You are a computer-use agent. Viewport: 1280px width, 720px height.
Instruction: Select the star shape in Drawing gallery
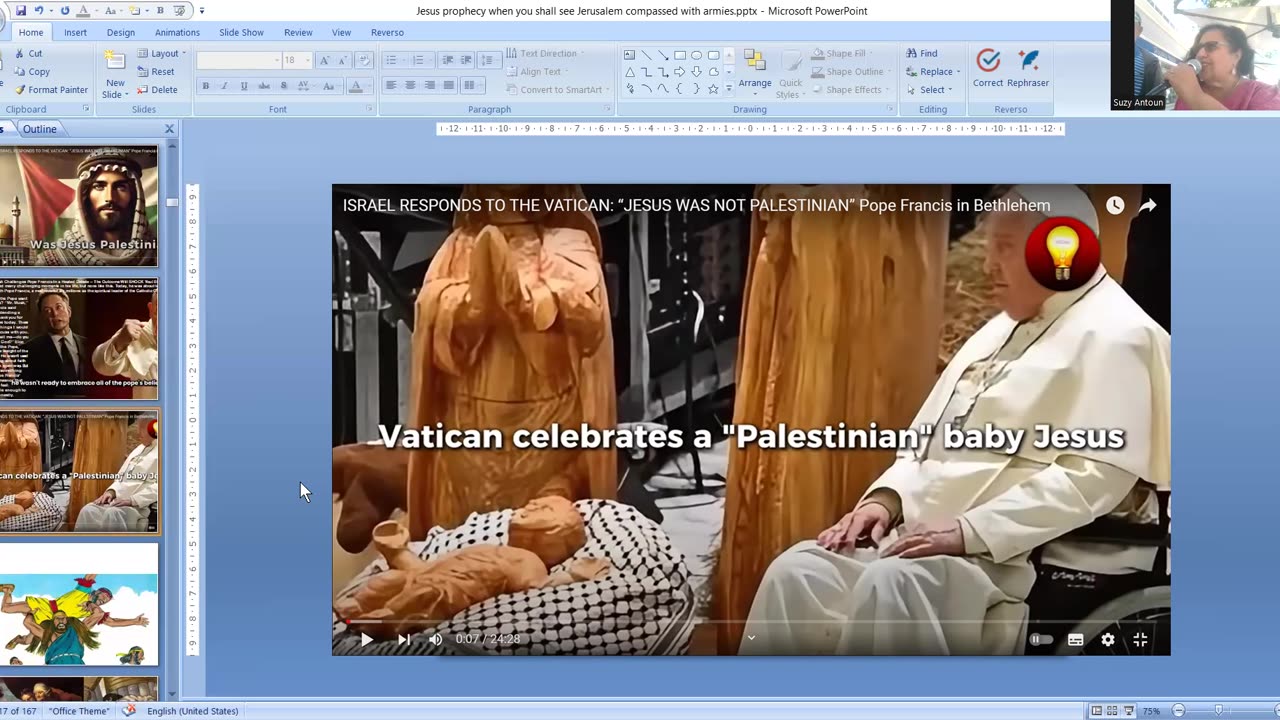click(713, 89)
